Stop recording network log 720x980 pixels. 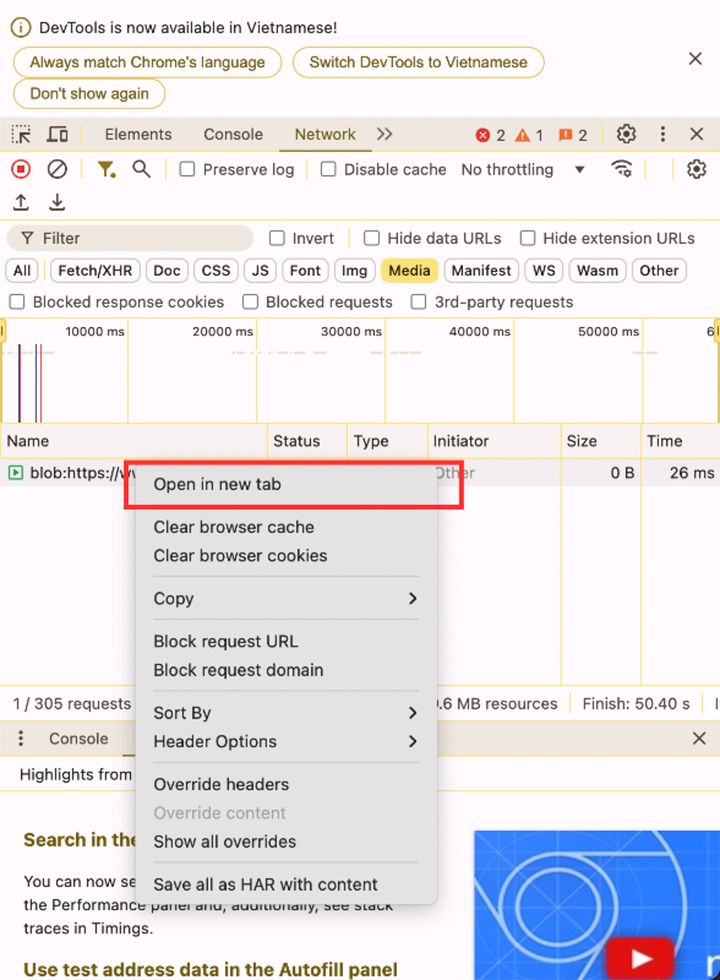[21, 169]
